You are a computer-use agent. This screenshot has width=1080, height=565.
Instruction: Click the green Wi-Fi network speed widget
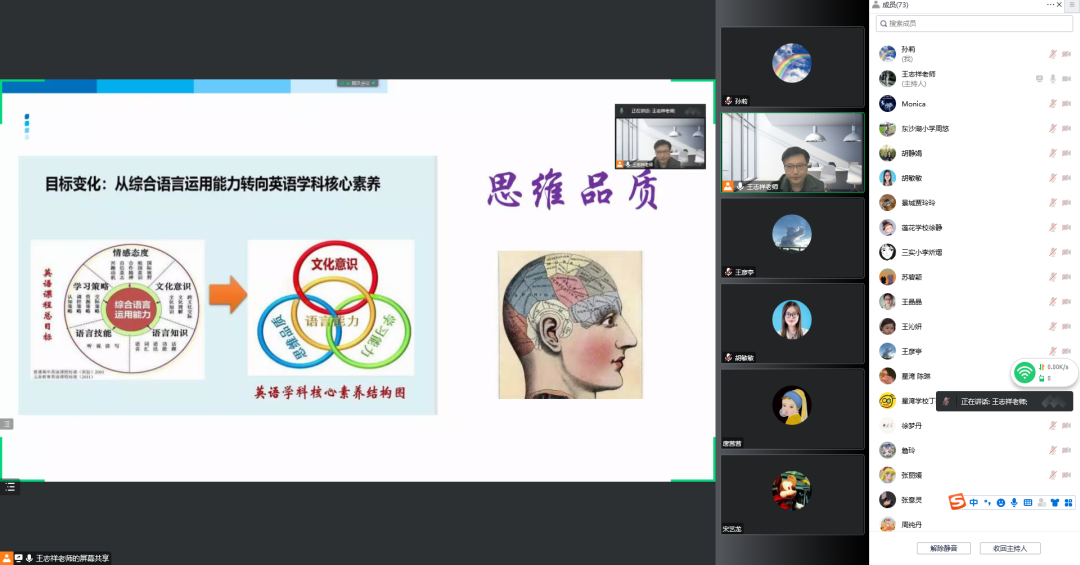coord(1043,373)
